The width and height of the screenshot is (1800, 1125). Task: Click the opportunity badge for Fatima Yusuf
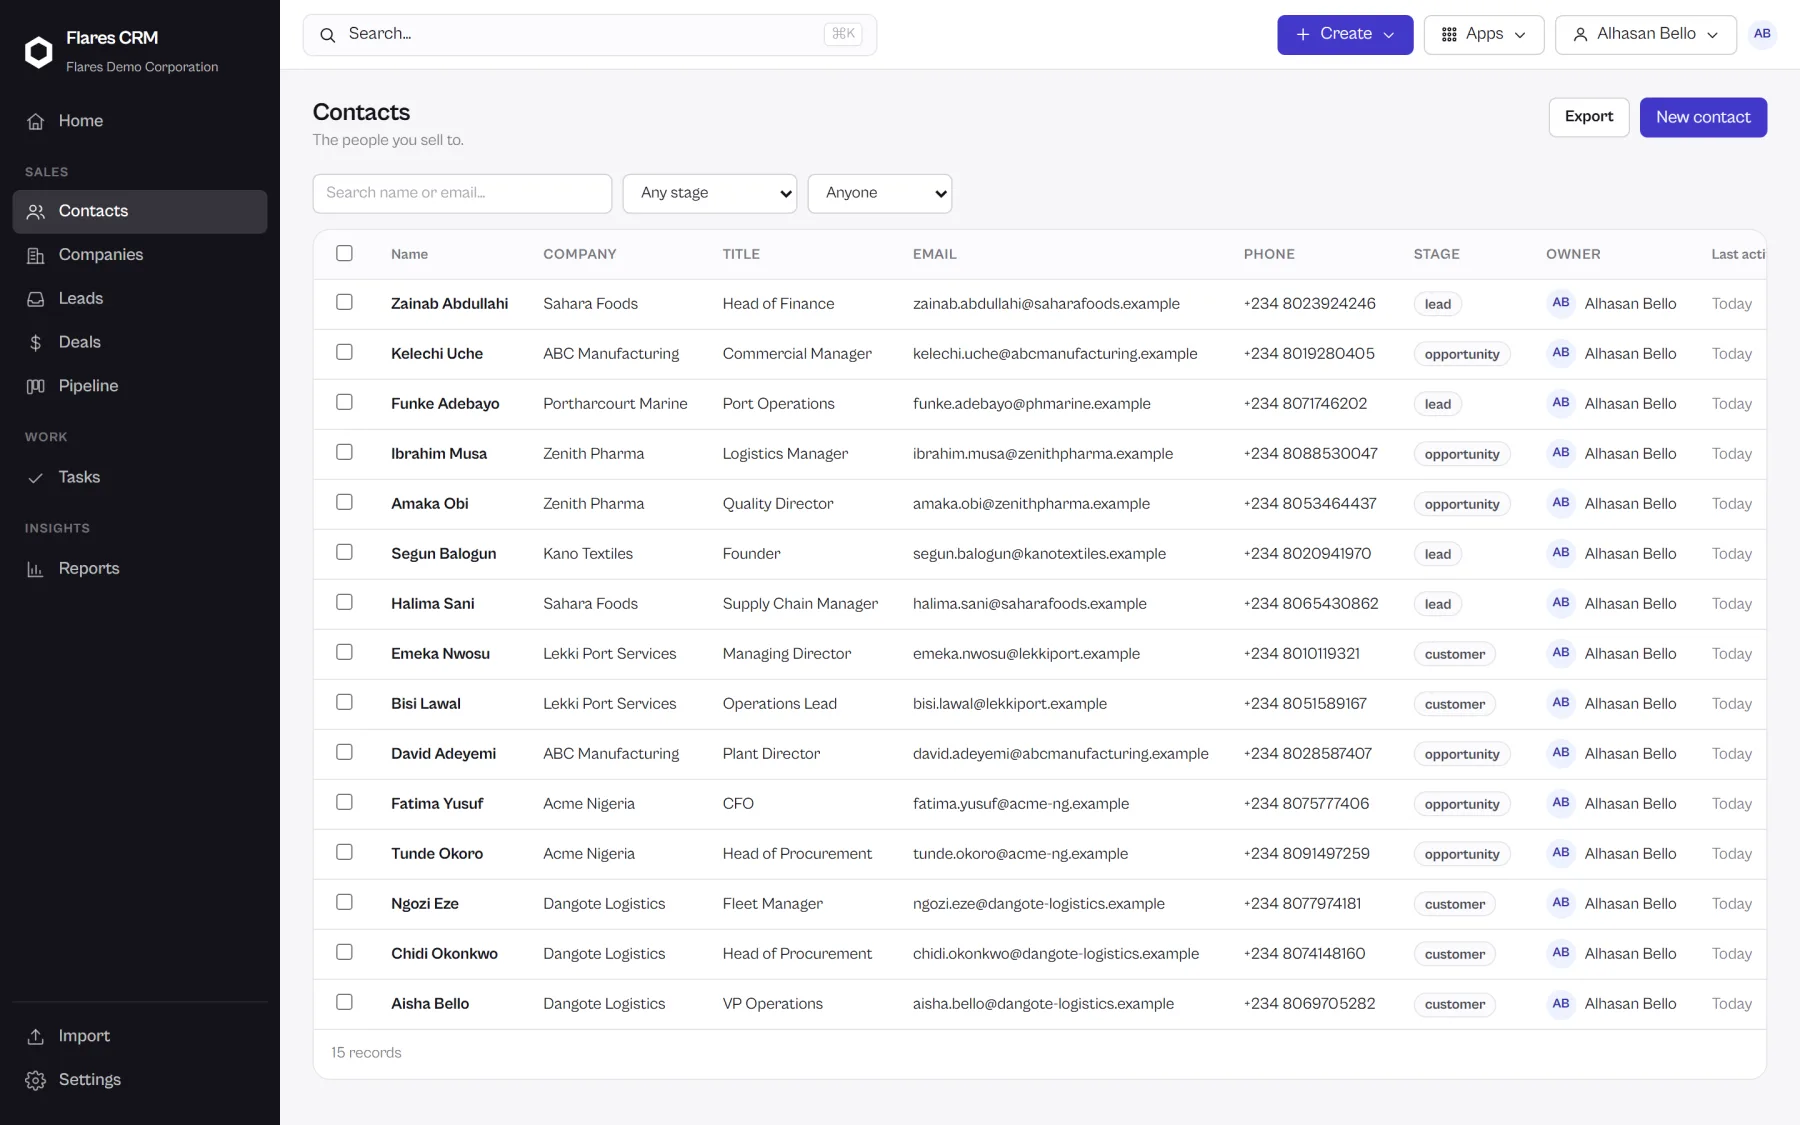[x=1462, y=804]
